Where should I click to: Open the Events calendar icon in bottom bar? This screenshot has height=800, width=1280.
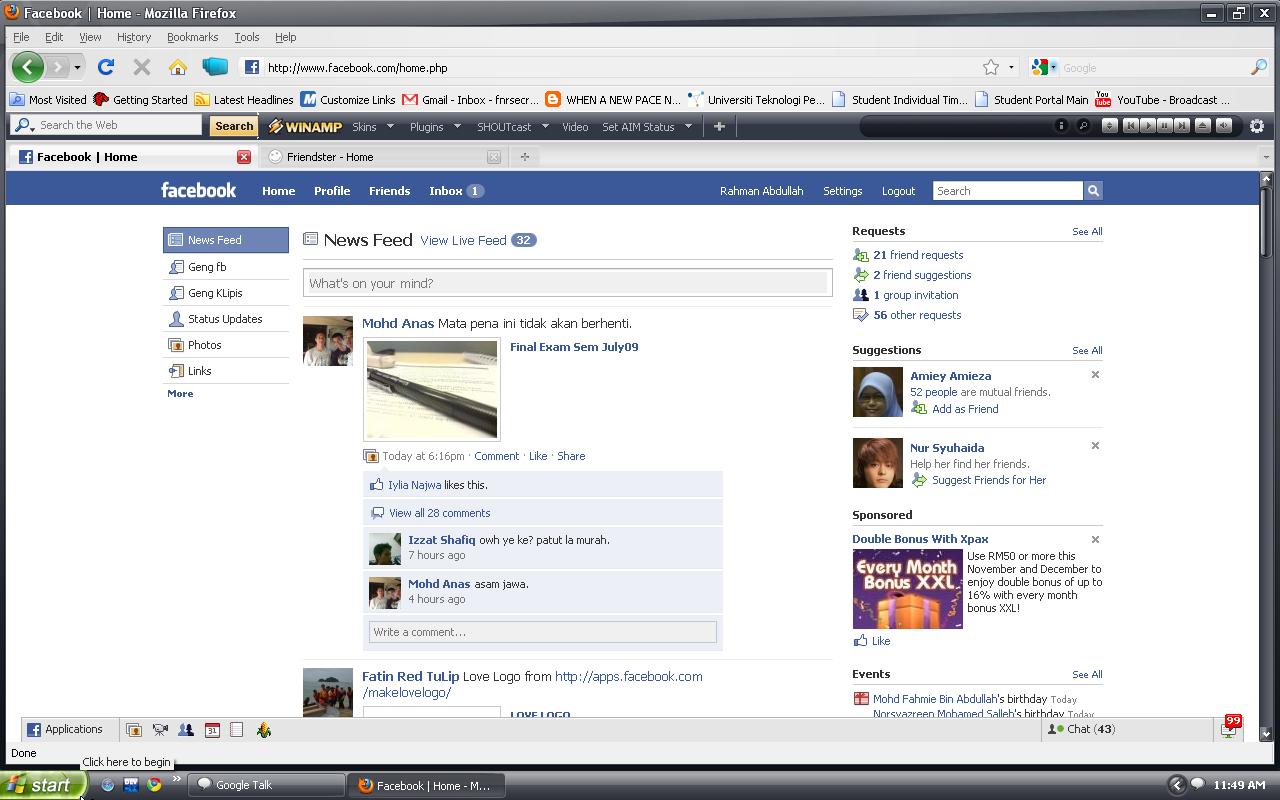click(212, 730)
